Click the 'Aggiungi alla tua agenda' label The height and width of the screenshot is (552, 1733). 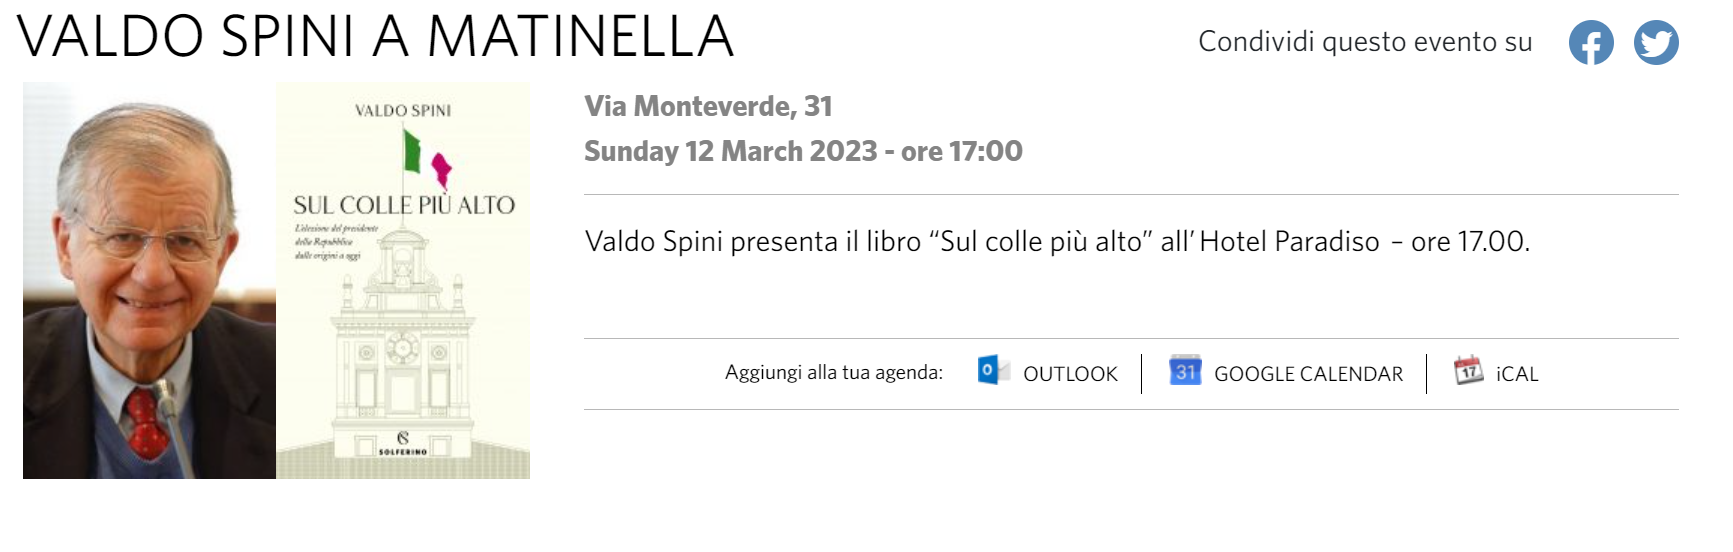point(834,373)
